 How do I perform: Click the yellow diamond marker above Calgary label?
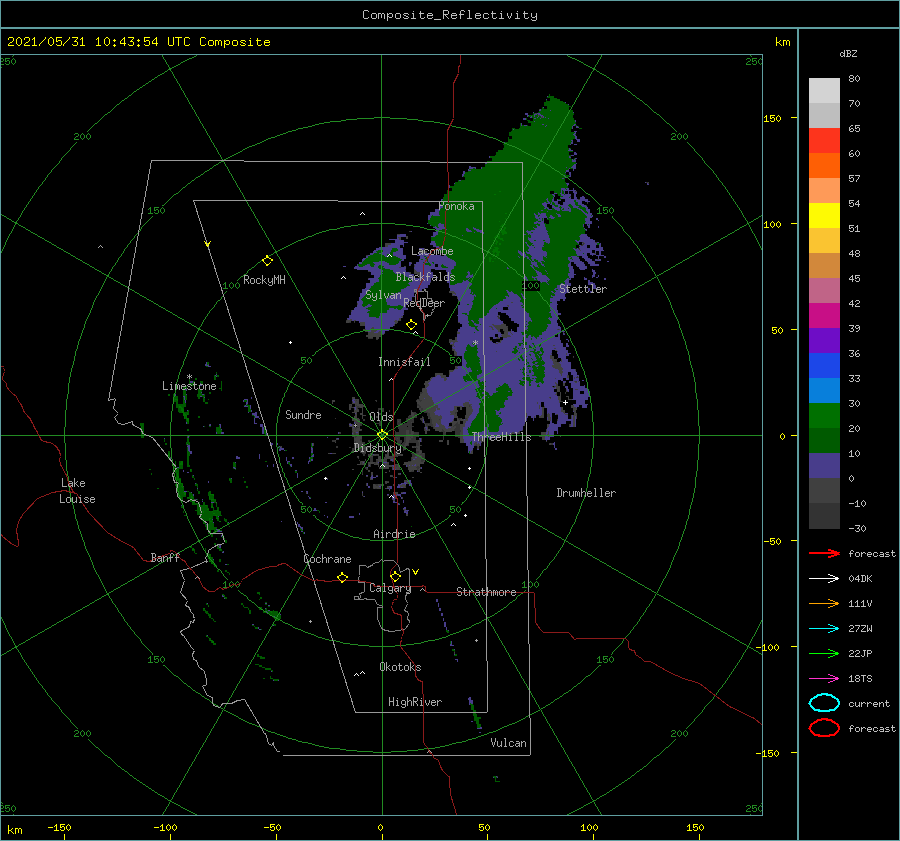tap(395, 576)
